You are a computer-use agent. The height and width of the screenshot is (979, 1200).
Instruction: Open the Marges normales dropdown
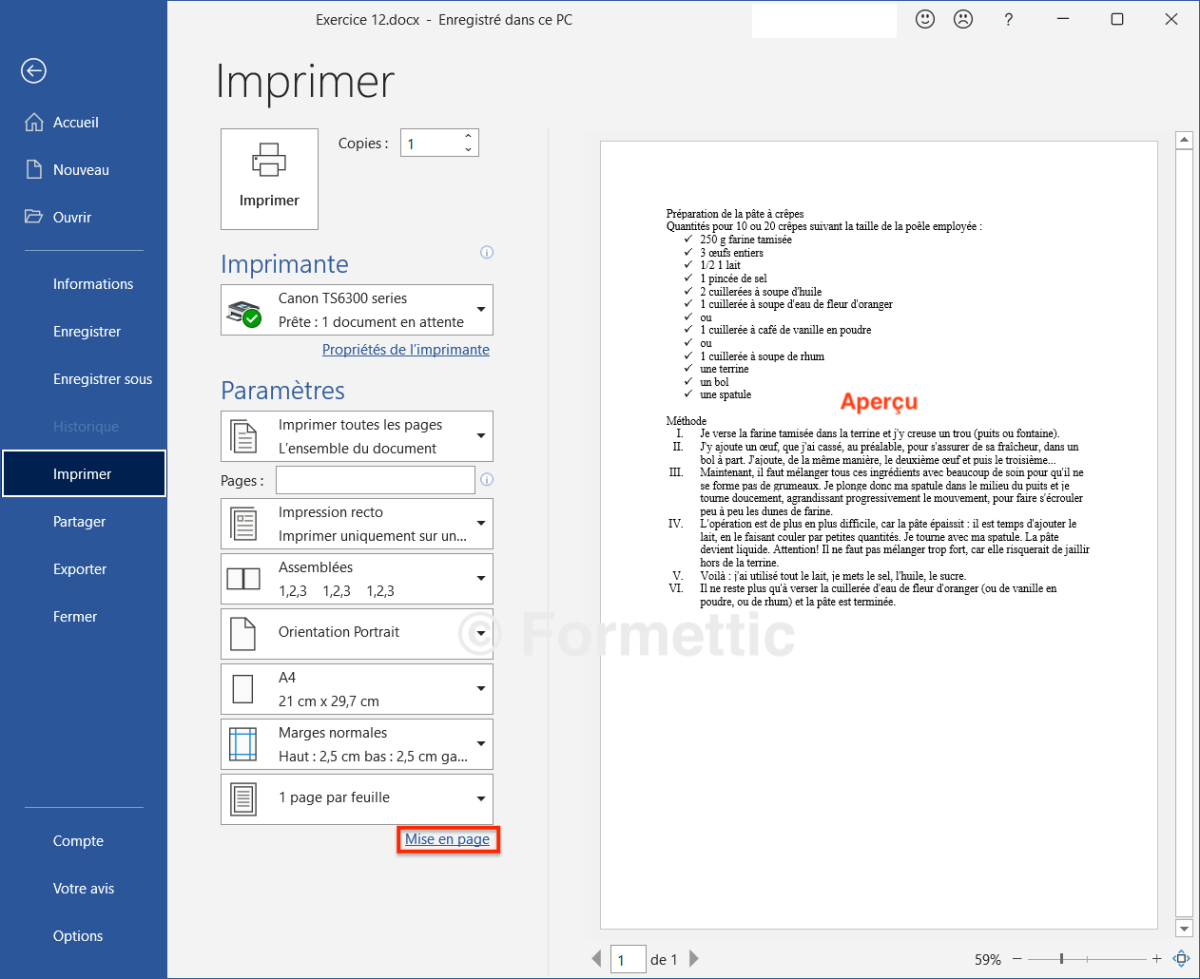click(x=356, y=745)
